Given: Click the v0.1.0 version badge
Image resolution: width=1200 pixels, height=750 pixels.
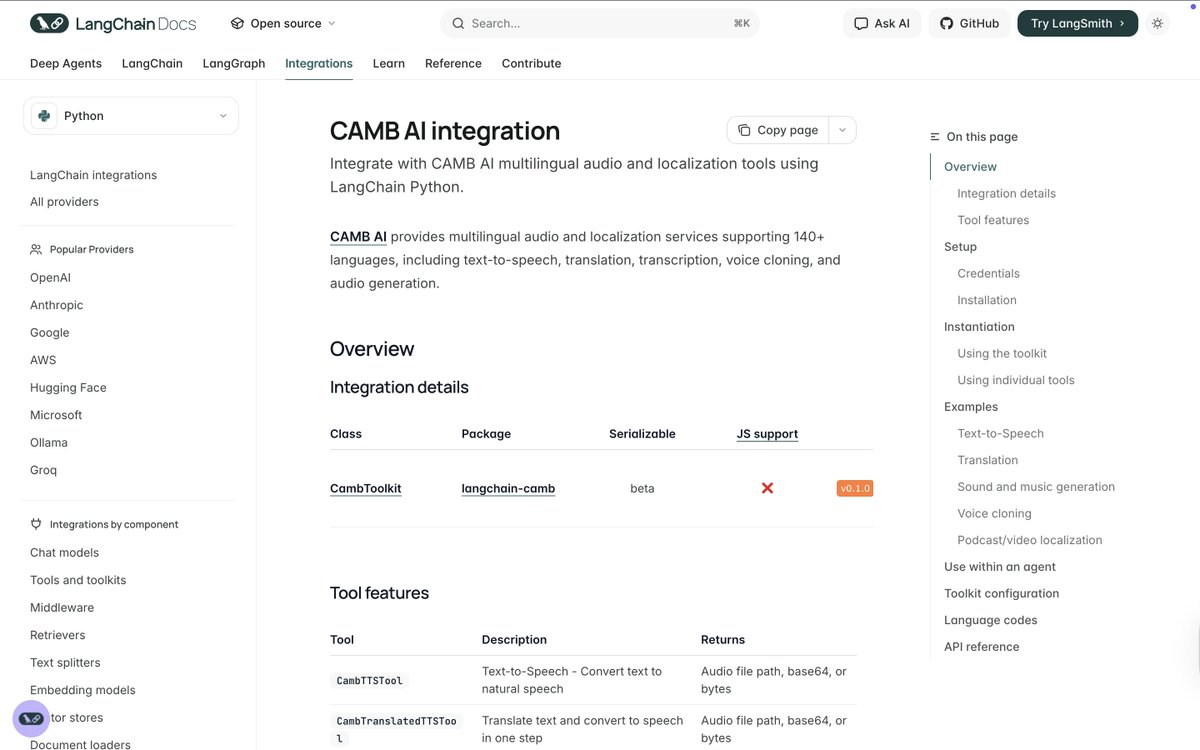Looking at the screenshot, I should [x=855, y=489].
